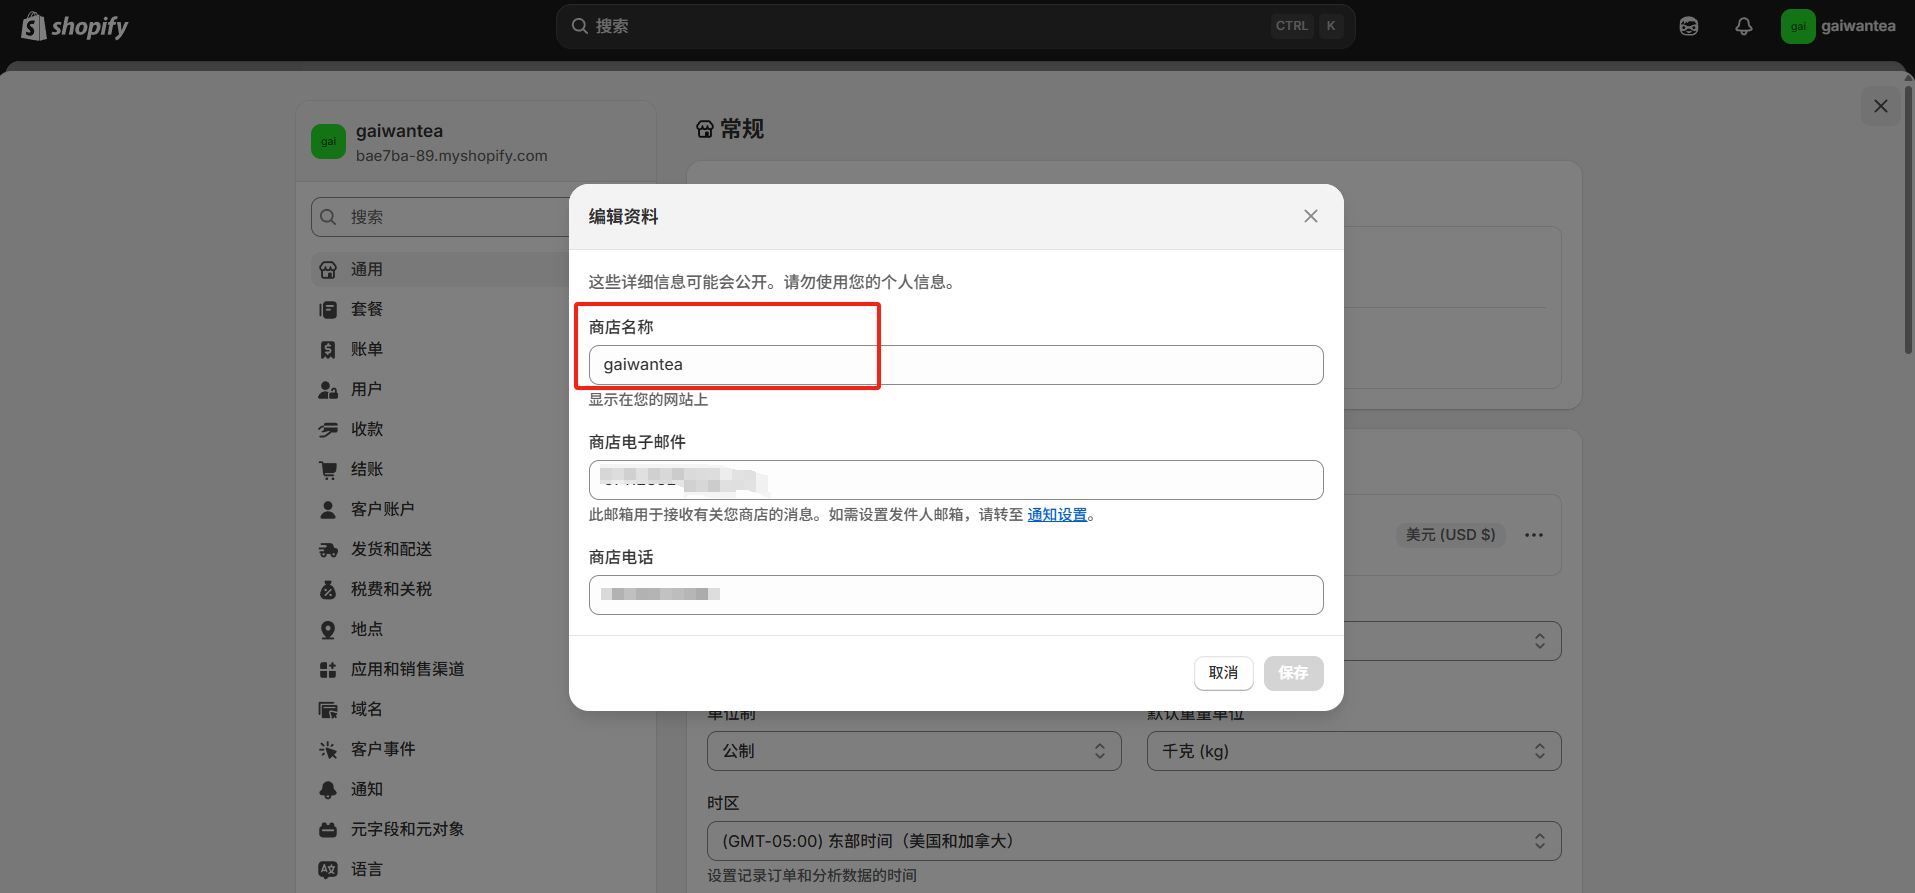
Task: Open the 公制 unit system dropdown
Action: pyautogui.click(x=914, y=751)
